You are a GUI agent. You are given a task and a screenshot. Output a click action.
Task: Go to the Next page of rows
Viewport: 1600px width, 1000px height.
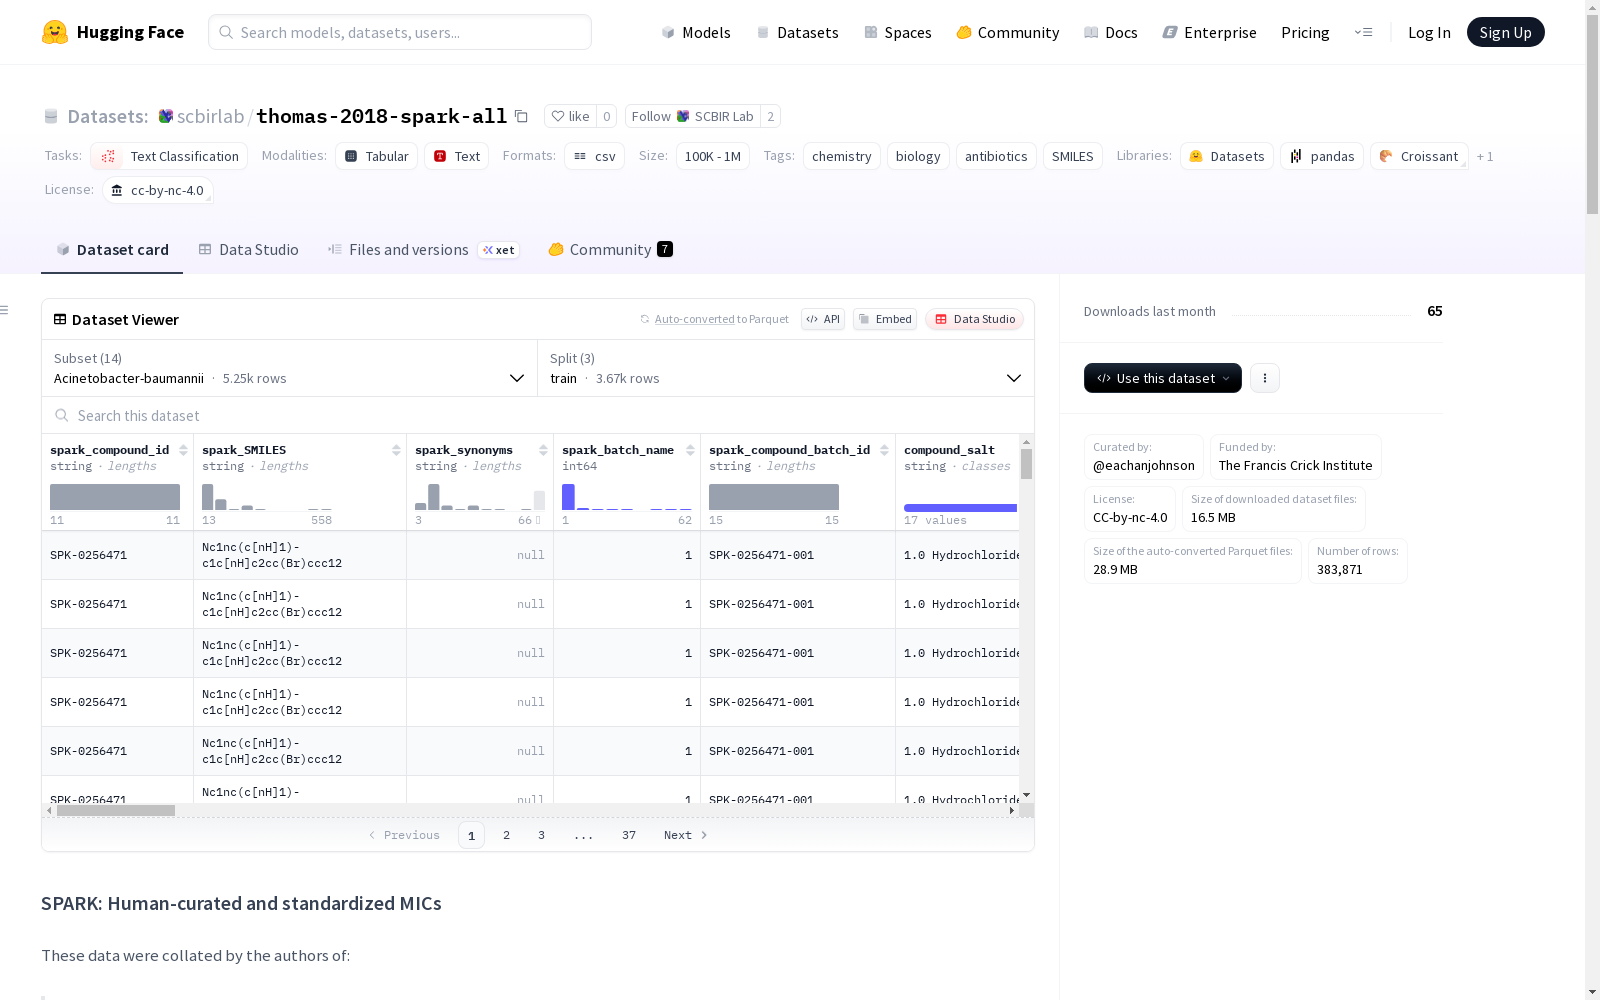pyautogui.click(x=686, y=835)
